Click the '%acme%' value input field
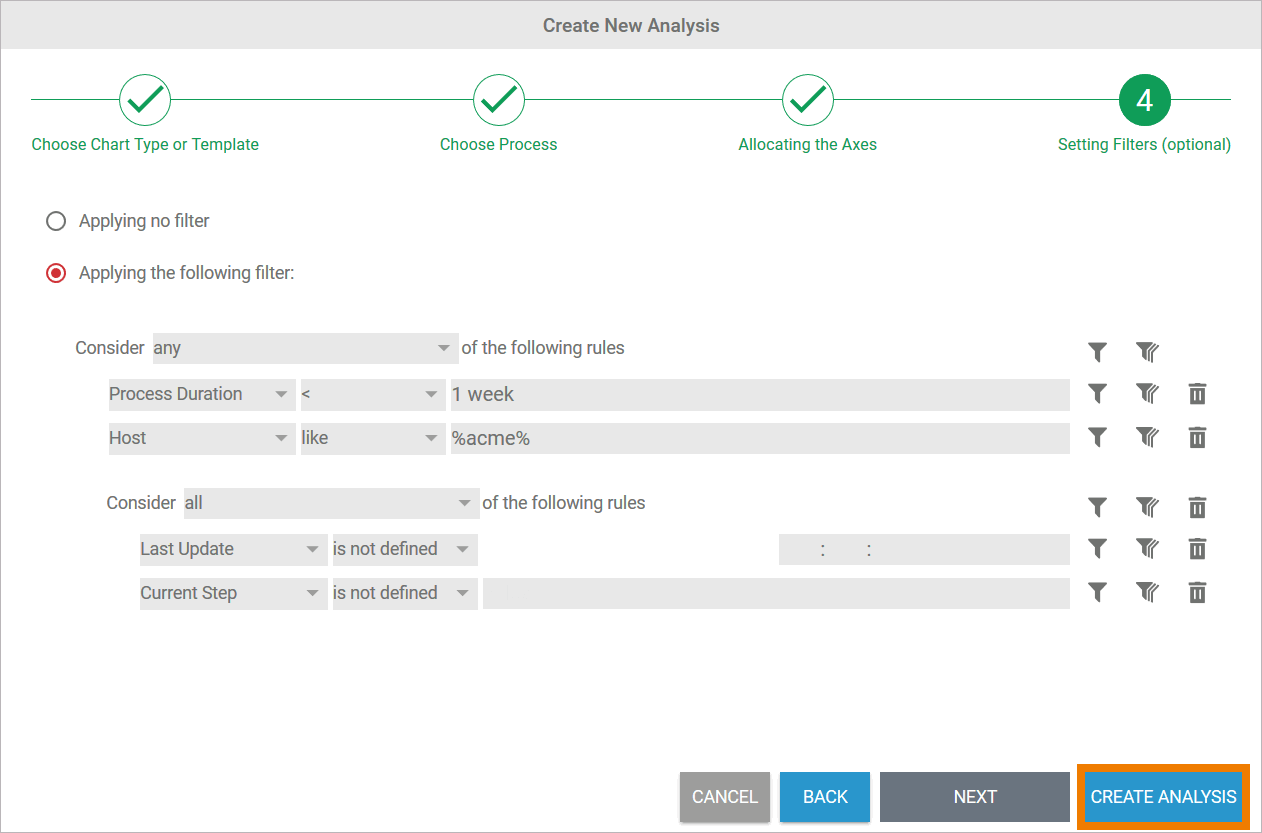Screen dimensions: 1262x833 point(759,438)
